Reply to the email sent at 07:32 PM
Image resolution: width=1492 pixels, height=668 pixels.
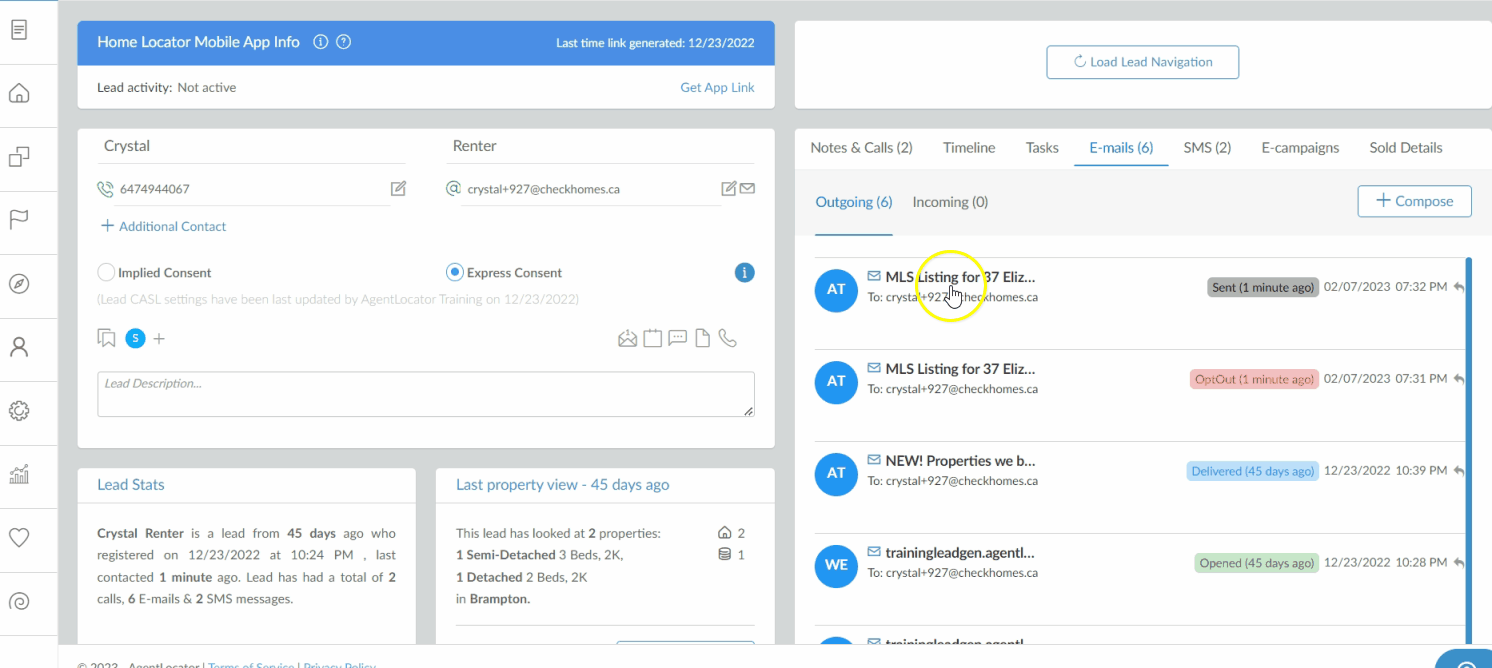1459,287
